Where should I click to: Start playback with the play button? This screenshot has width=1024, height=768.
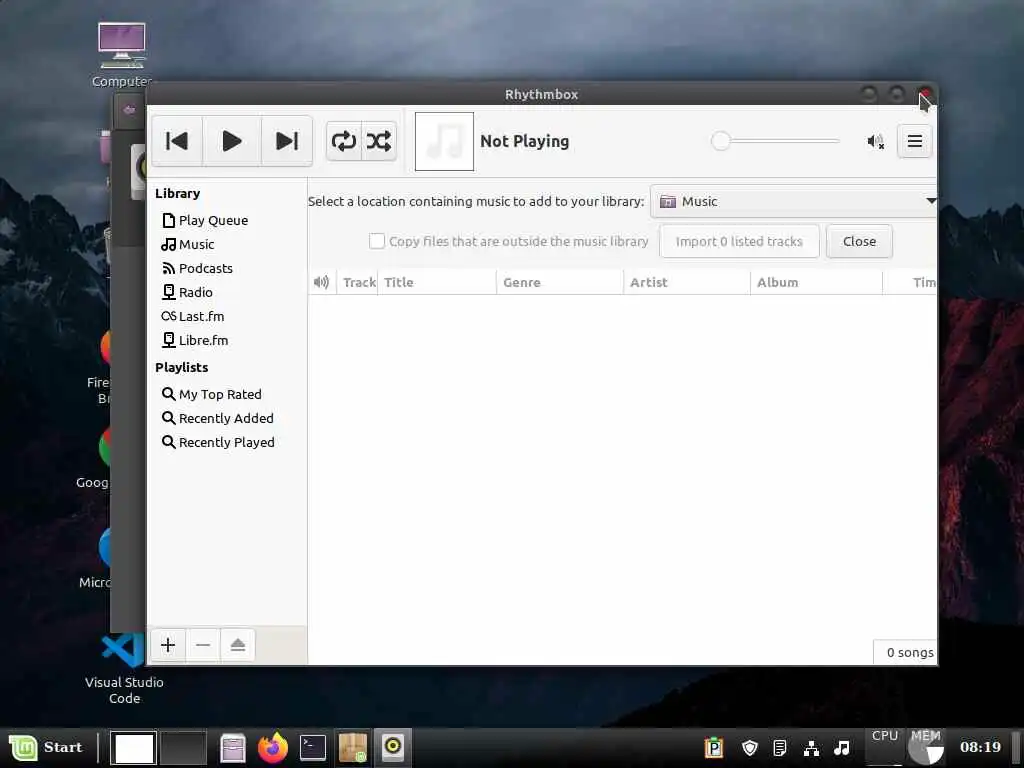pyautogui.click(x=232, y=141)
